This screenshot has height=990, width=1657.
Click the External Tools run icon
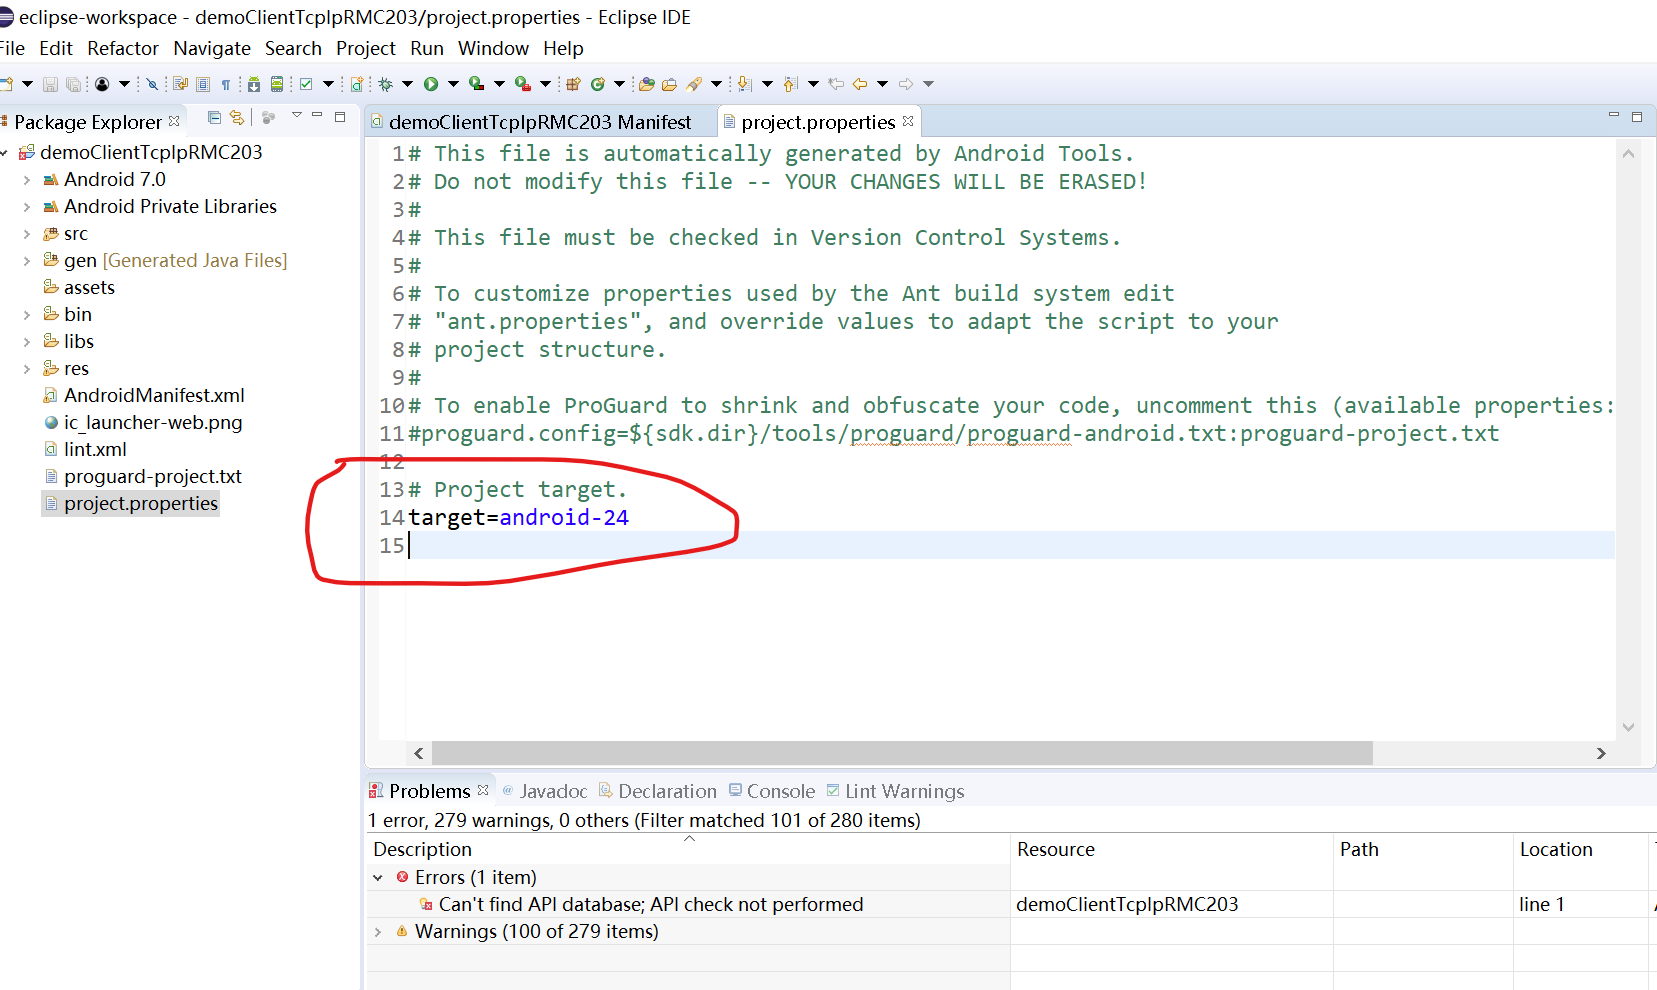pyautogui.click(x=523, y=84)
